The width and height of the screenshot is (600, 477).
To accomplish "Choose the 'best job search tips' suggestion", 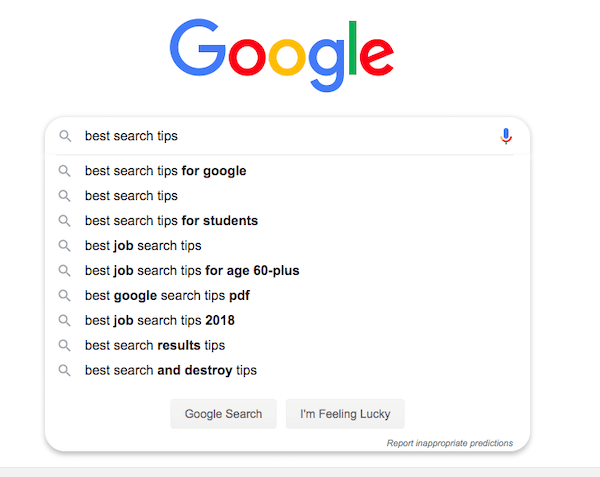I will 287,246.
